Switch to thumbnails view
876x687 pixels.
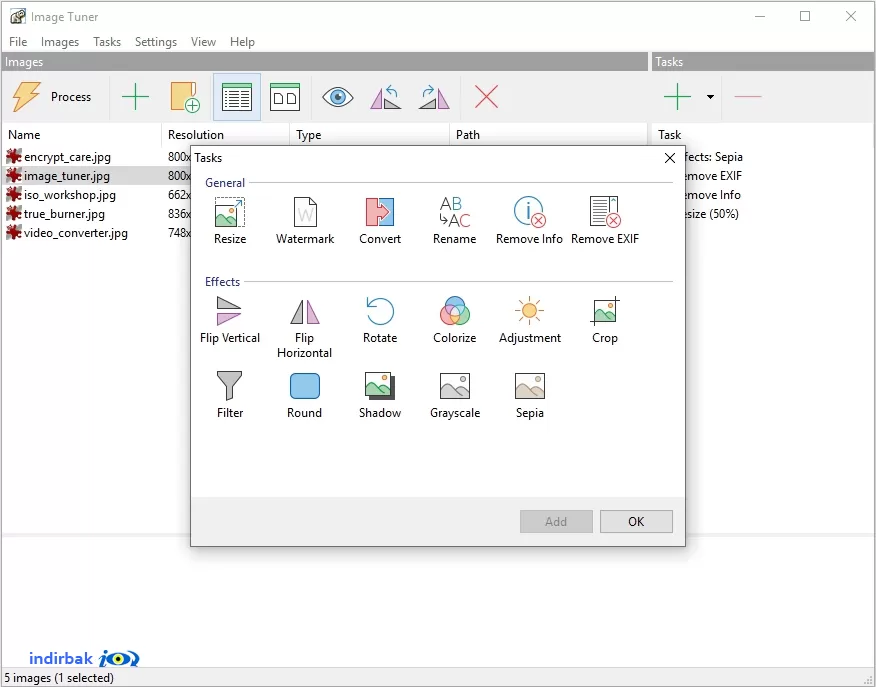pyautogui.click(x=285, y=97)
